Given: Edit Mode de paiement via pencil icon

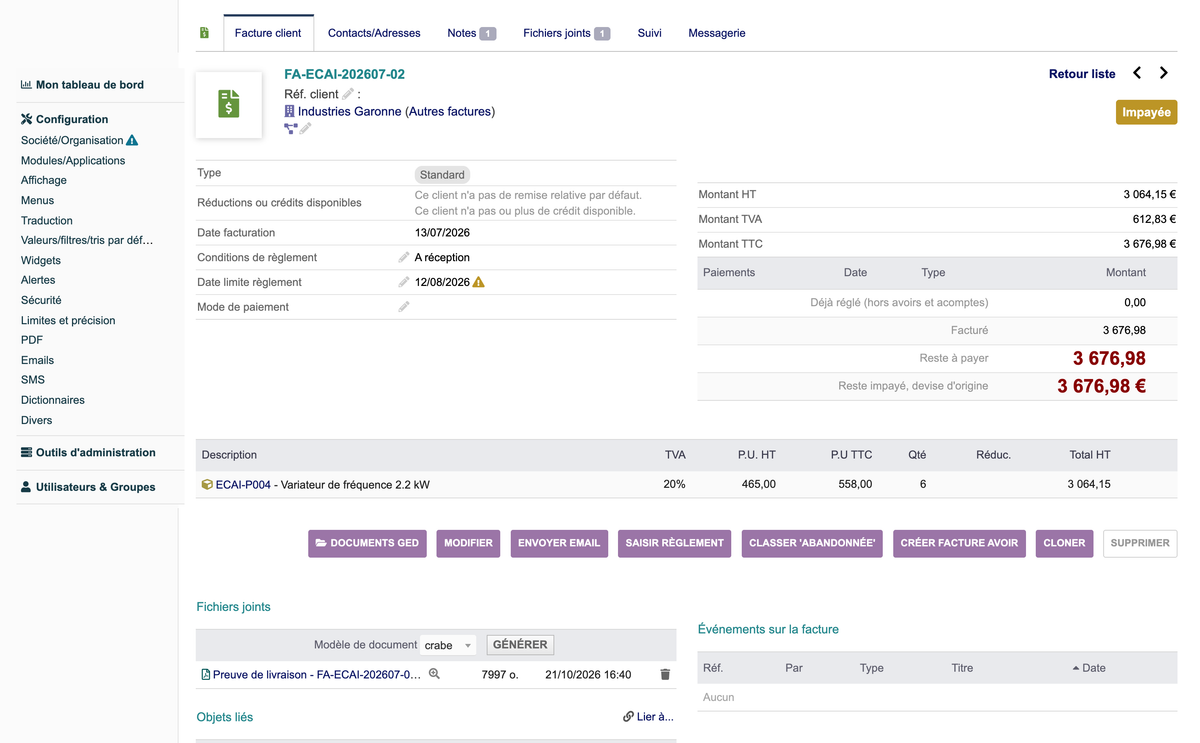Looking at the screenshot, I should [x=404, y=307].
